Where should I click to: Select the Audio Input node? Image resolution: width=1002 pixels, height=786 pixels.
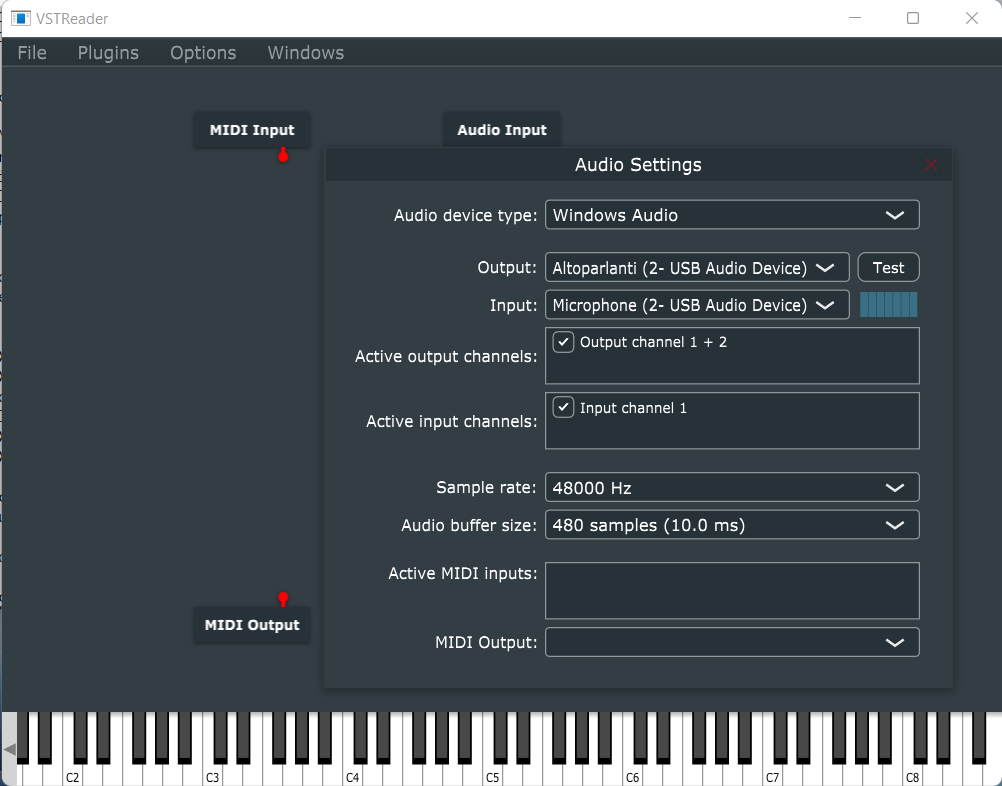pos(502,130)
